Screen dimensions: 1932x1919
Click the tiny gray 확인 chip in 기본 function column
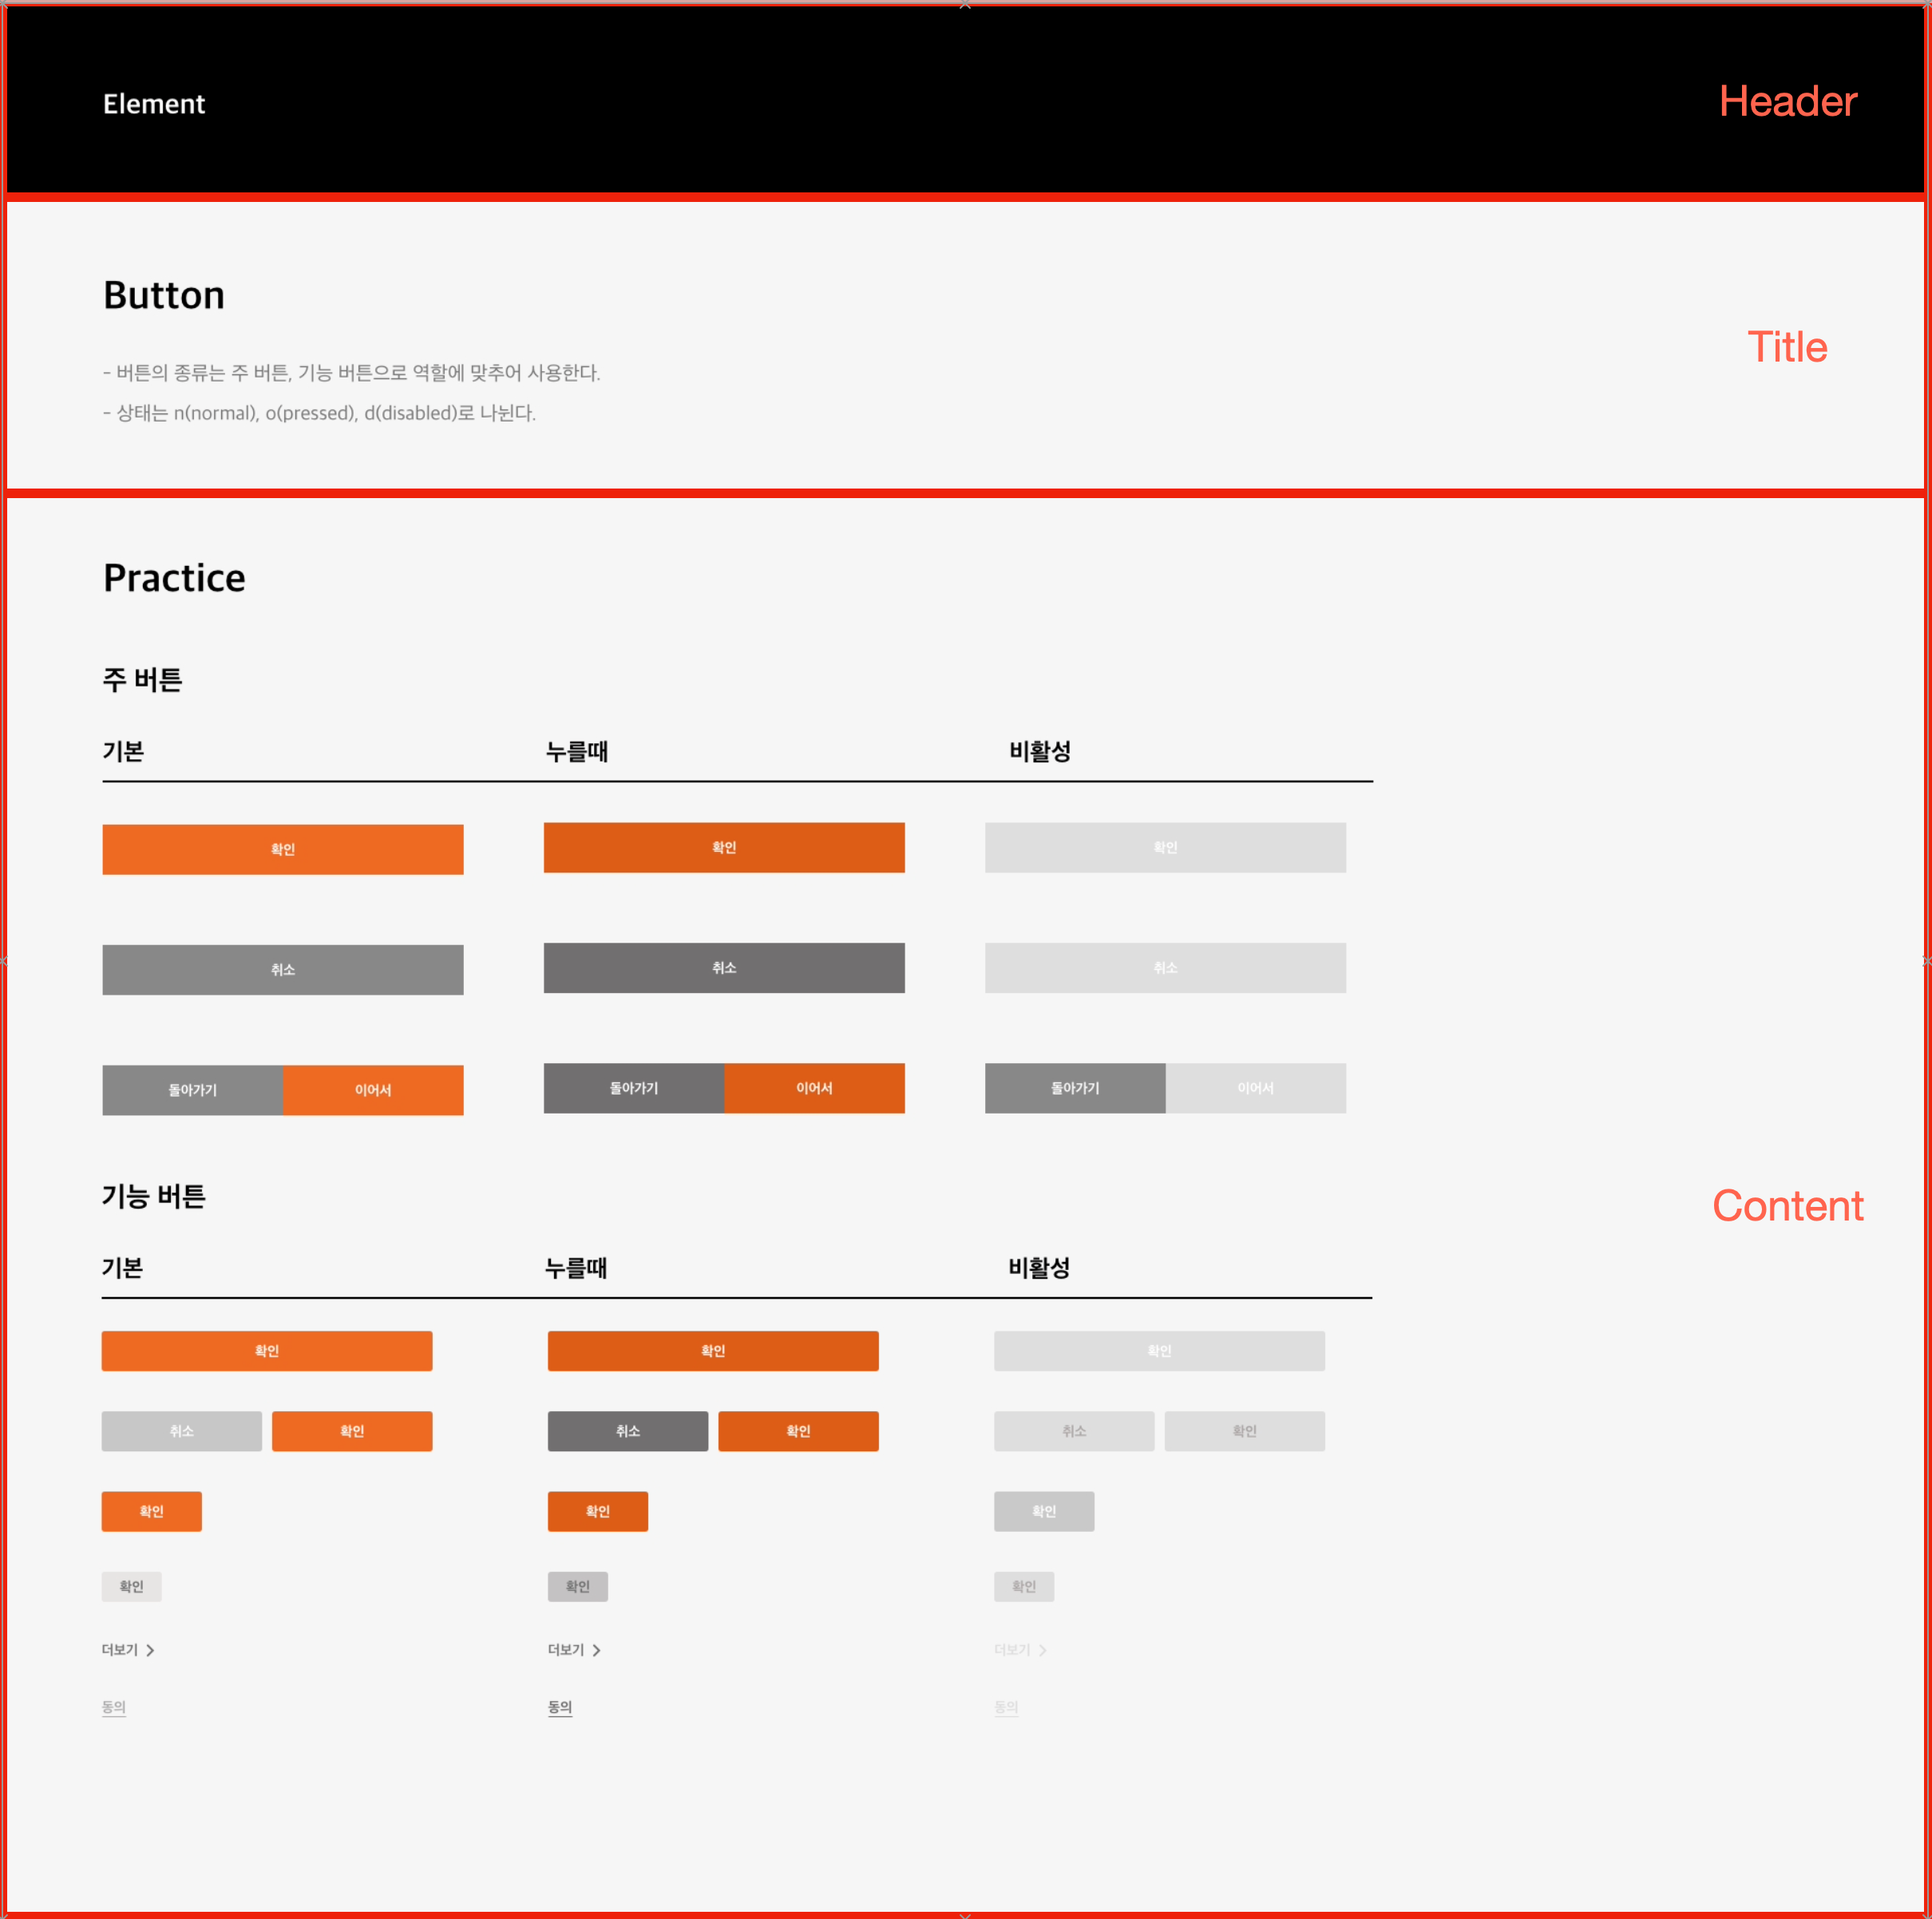pos(132,1586)
